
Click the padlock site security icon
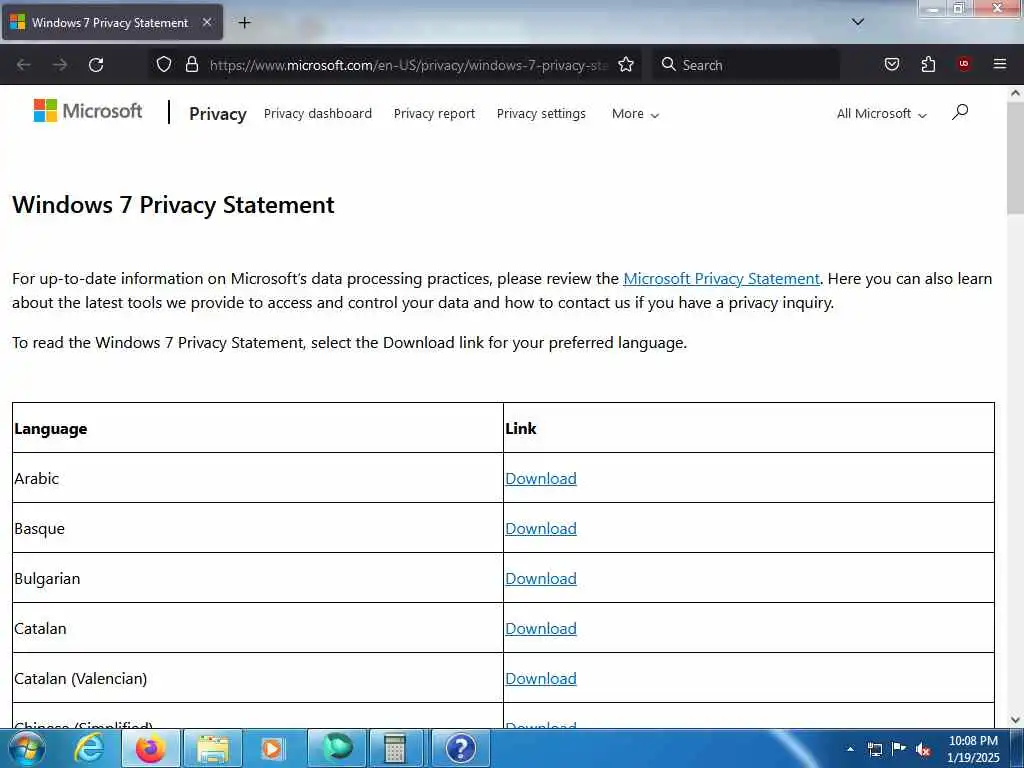pos(191,64)
